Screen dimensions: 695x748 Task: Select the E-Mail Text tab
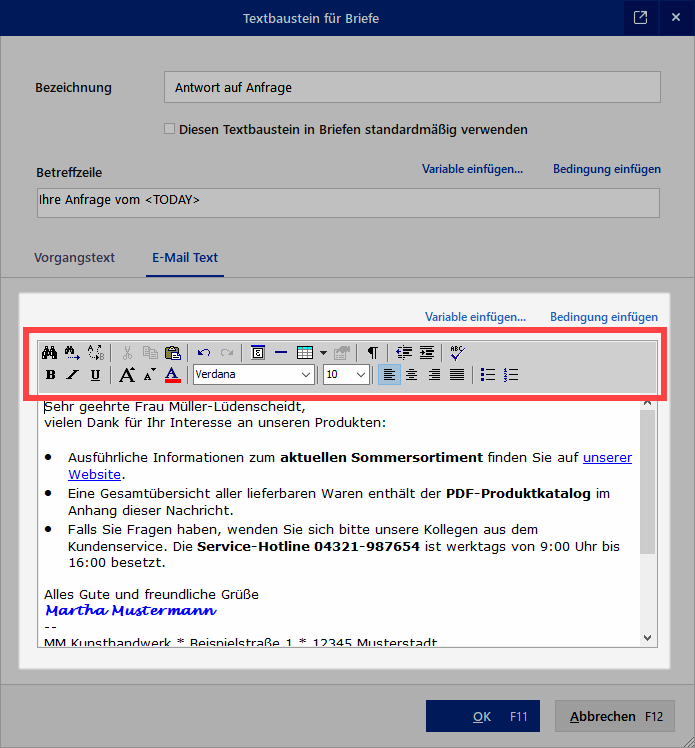185,257
